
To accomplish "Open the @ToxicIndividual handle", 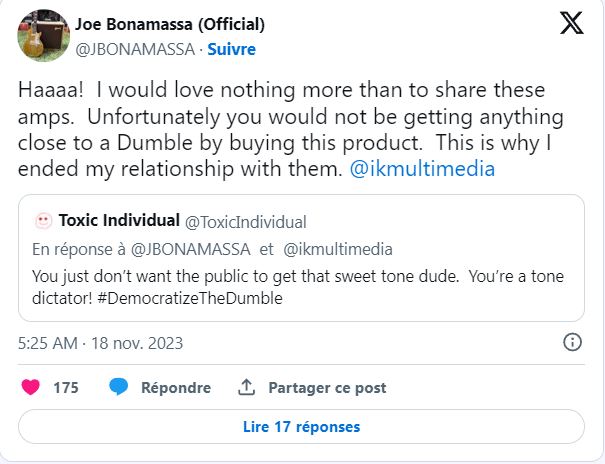I will [245, 222].
